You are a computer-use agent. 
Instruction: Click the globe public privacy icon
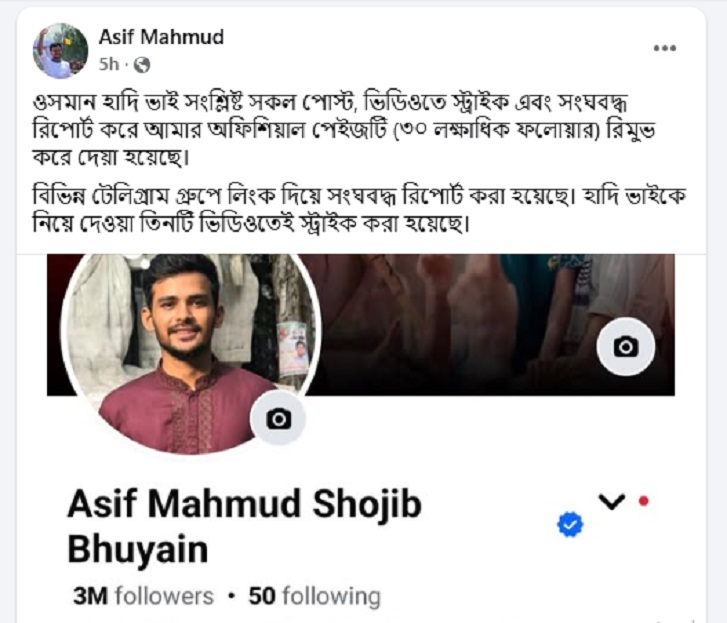click(142, 65)
